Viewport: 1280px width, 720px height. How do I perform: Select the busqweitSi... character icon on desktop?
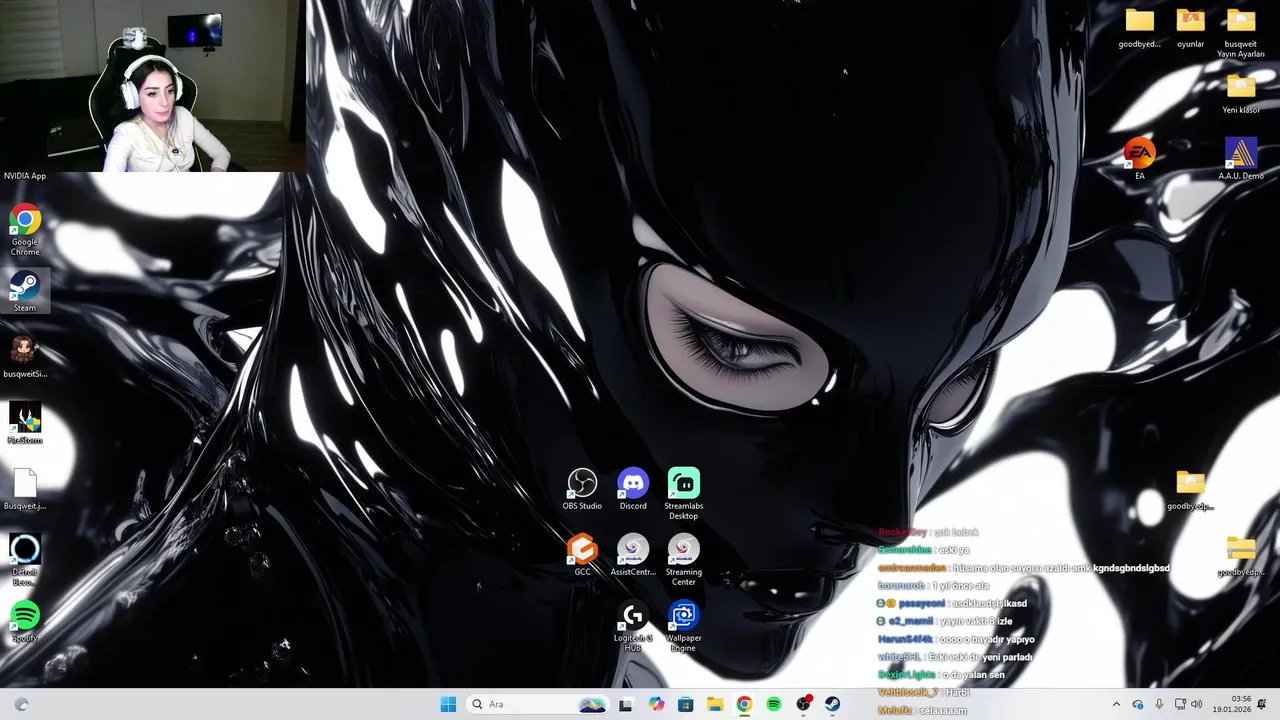click(x=25, y=357)
